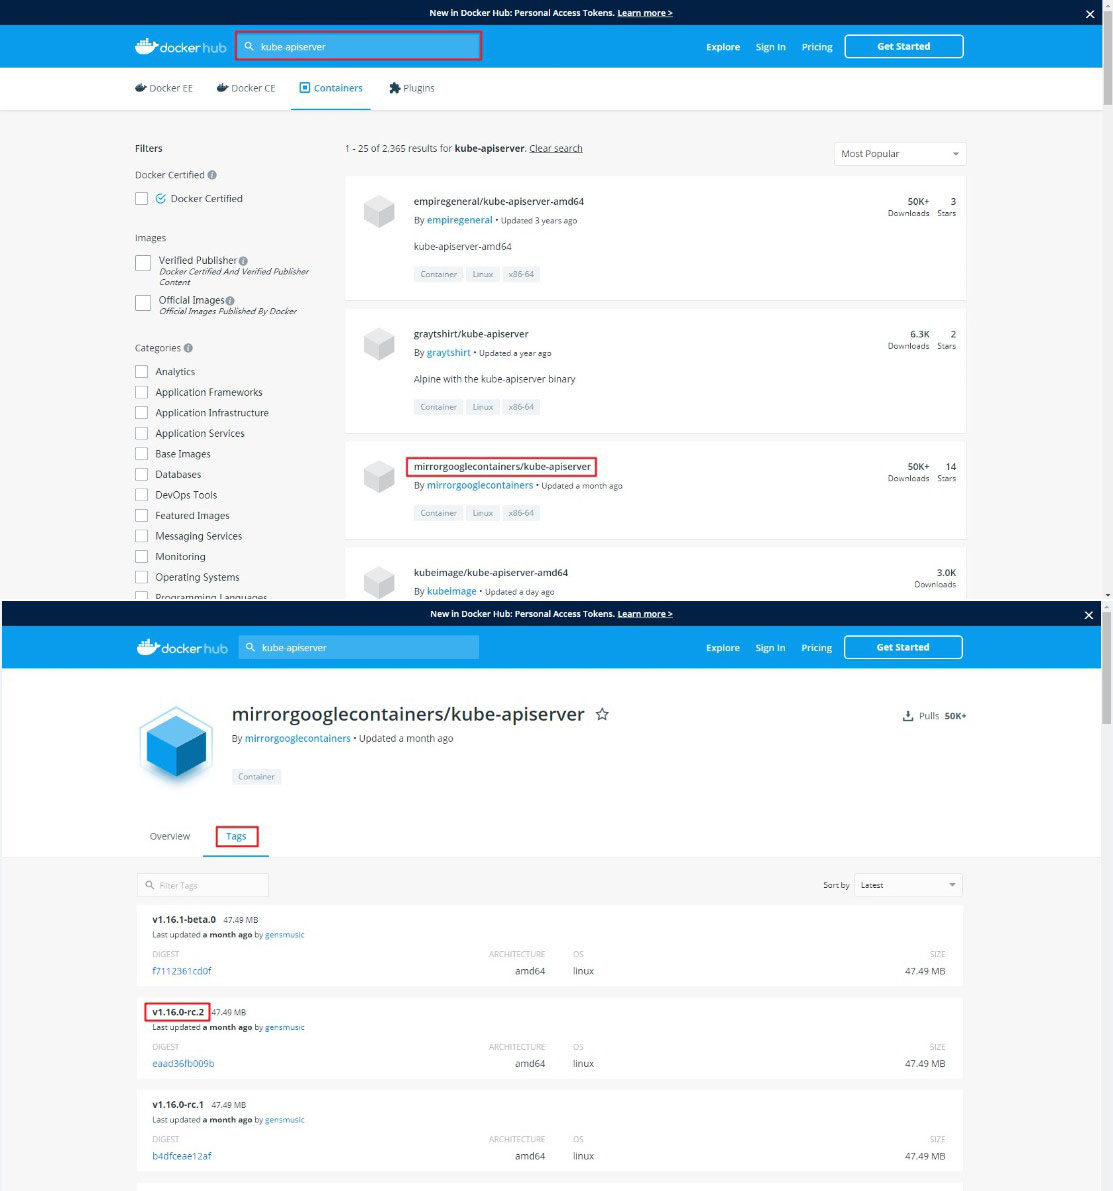1113x1191 pixels.
Task: Open the Most Popular sort dropdown
Action: click(x=900, y=153)
